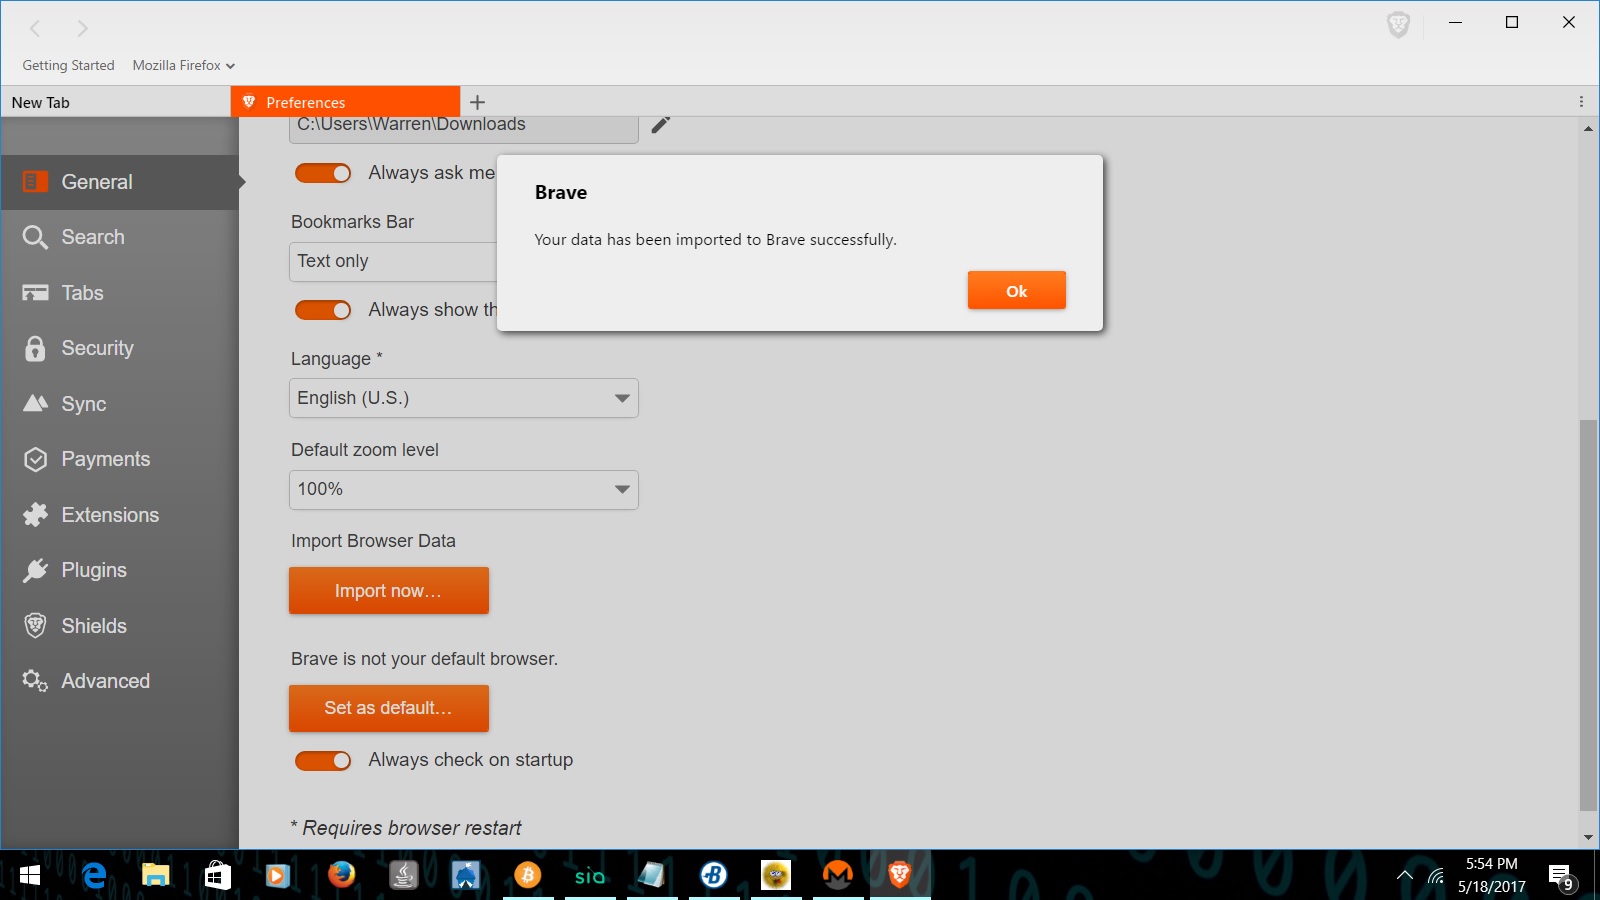Expand Mozilla Firefox bookmarks folder
This screenshot has height=900, width=1600.
[x=184, y=65]
